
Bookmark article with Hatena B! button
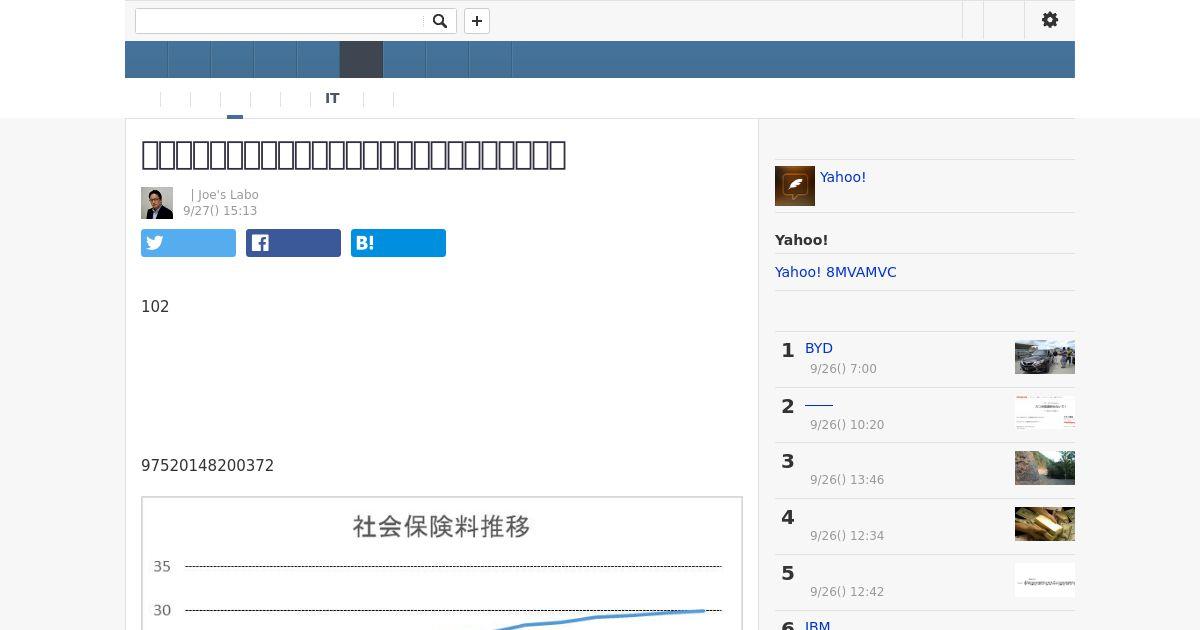click(x=398, y=243)
